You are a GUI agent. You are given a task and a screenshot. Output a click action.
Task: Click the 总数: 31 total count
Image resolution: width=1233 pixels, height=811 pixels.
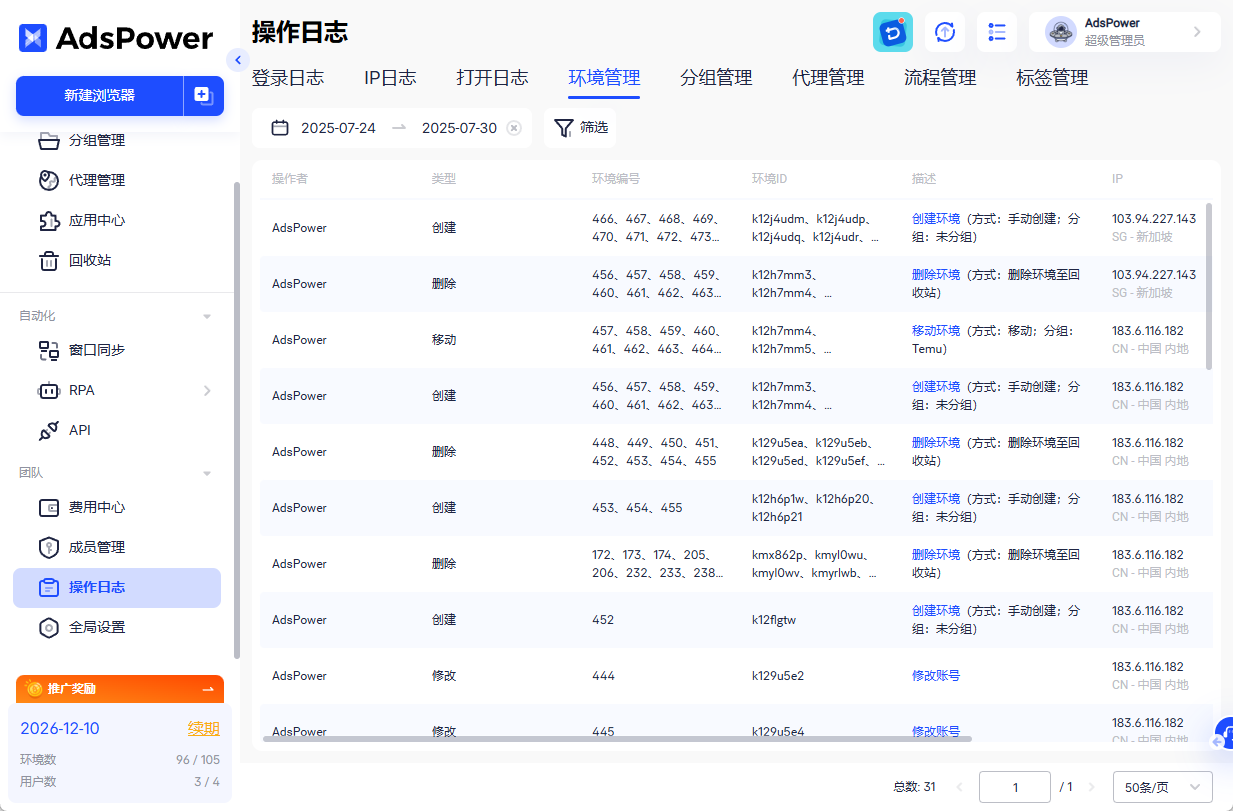point(914,787)
